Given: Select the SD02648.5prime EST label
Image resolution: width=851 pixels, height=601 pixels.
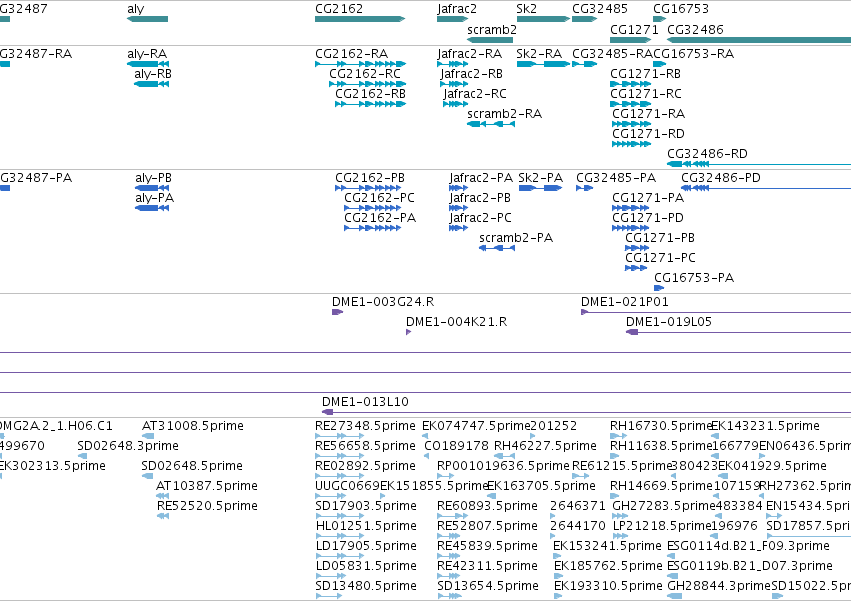Looking at the screenshot, I should [x=192, y=466].
